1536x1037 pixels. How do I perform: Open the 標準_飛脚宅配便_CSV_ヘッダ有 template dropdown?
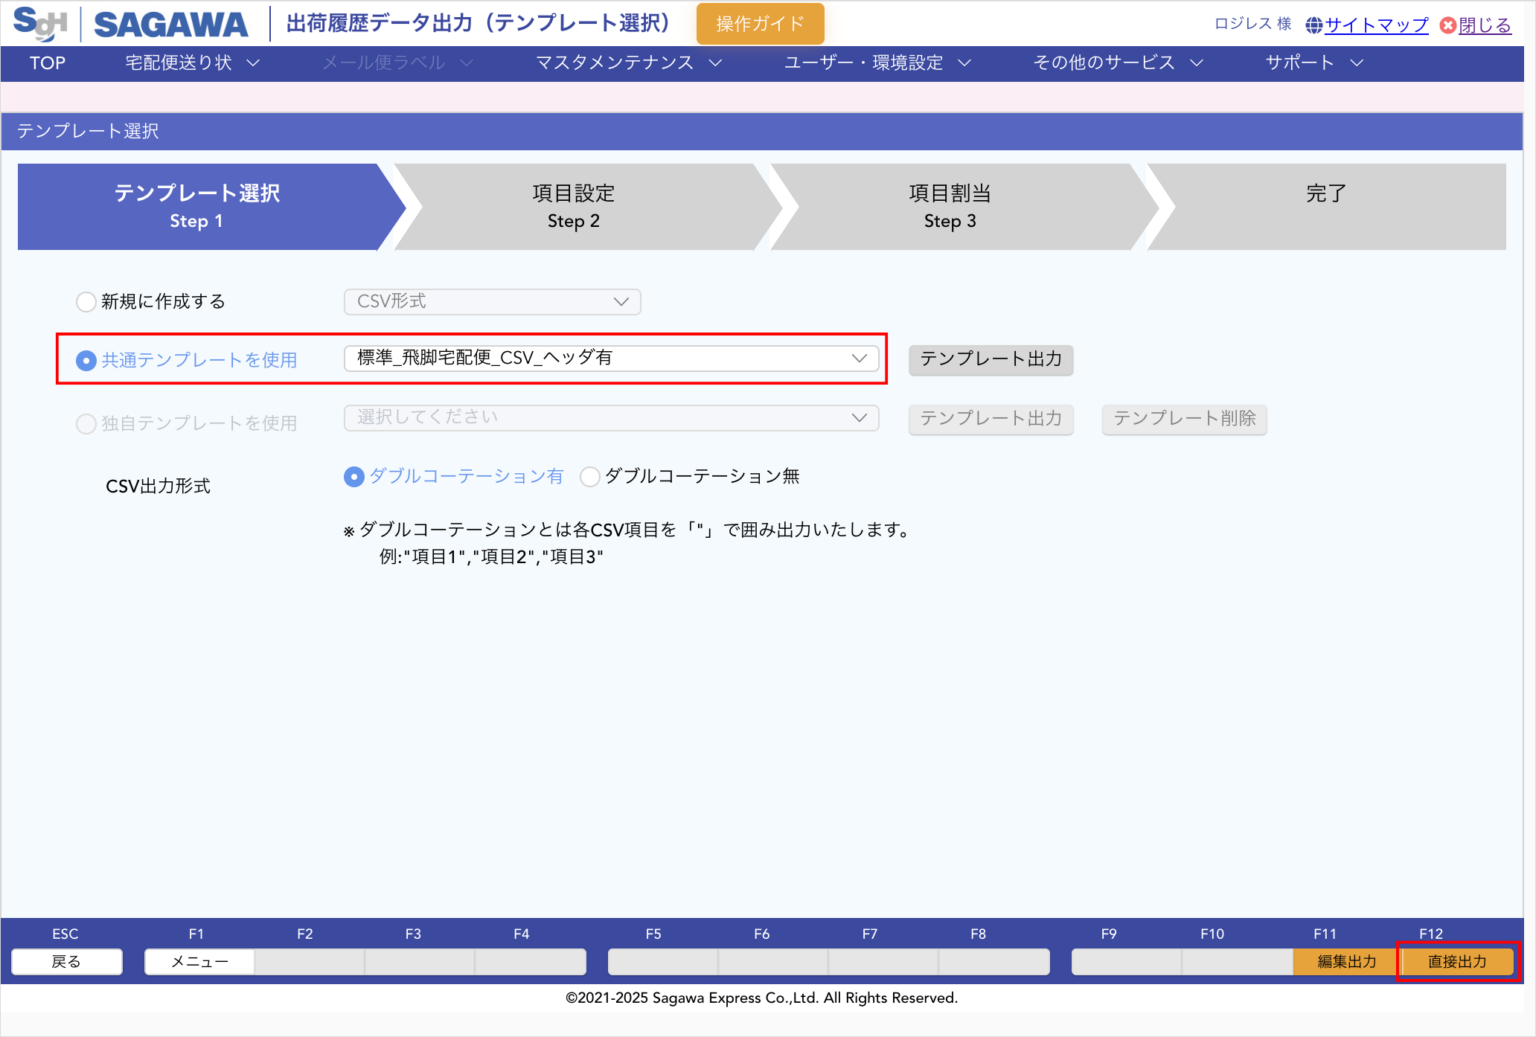611,358
